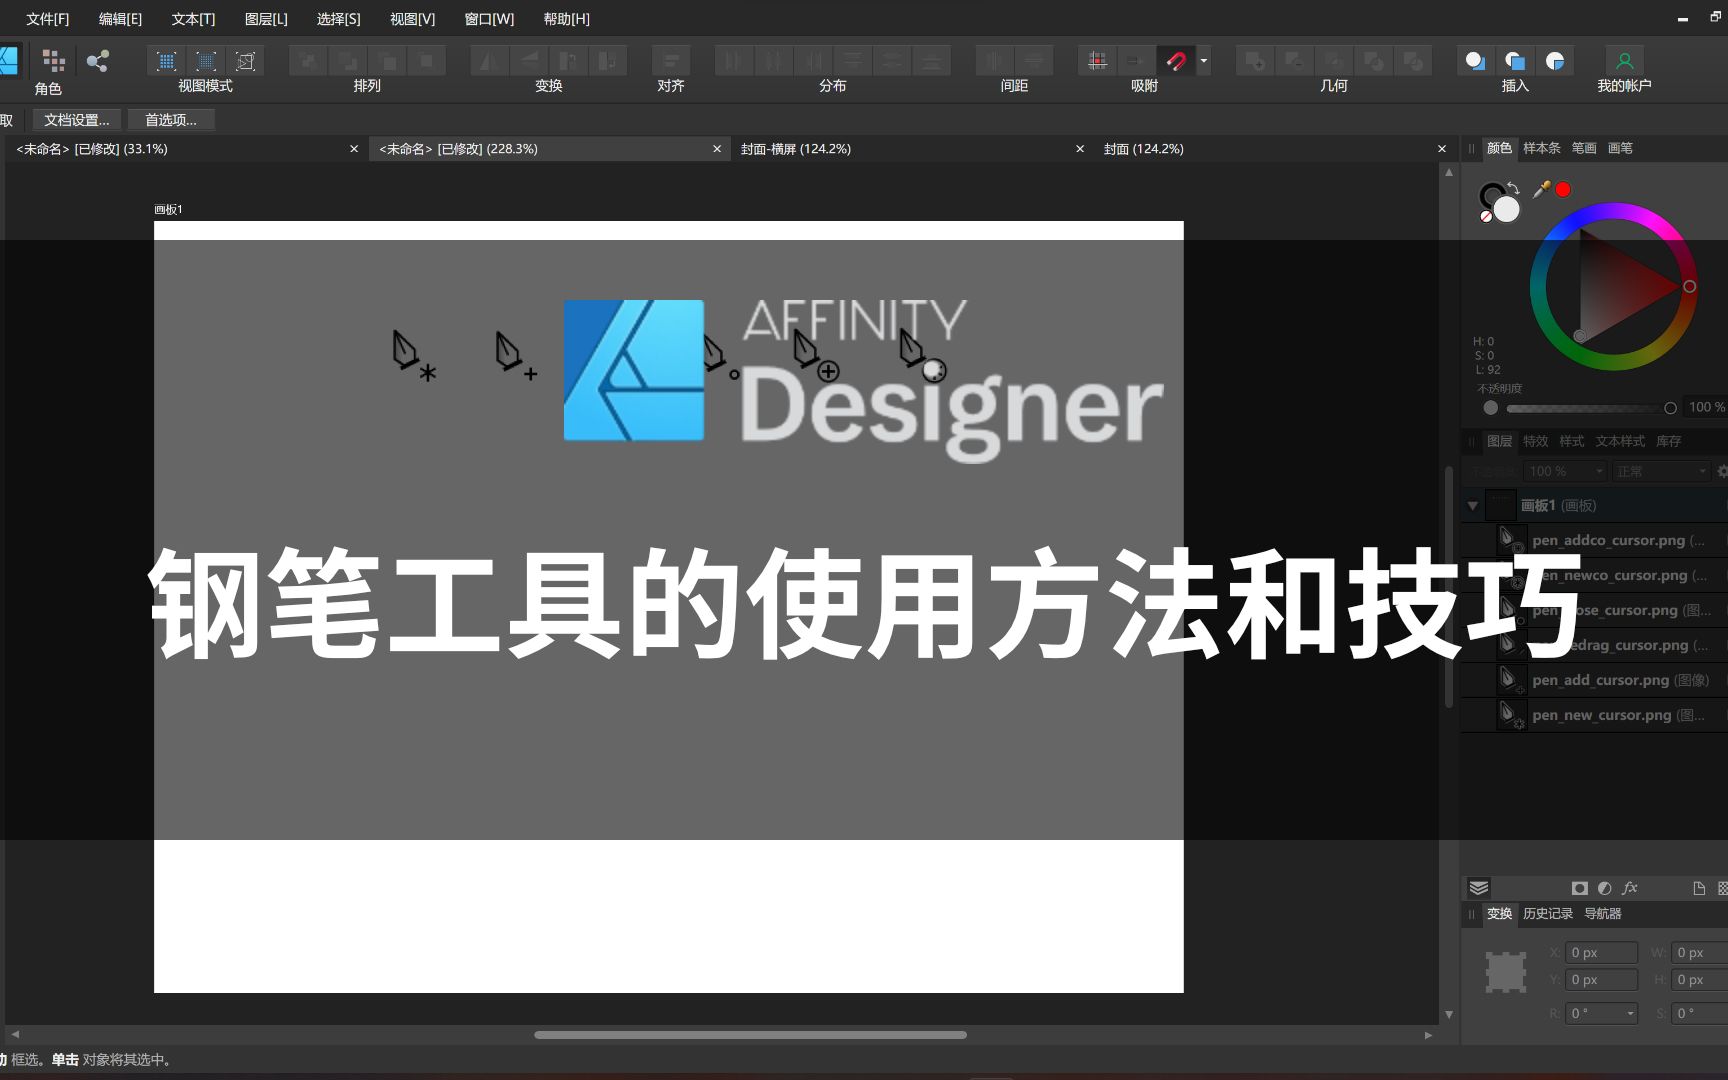Image resolution: width=1728 pixels, height=1080 pixels.
Task: Click the move to front arrange icon
Action: coord(427,61)
